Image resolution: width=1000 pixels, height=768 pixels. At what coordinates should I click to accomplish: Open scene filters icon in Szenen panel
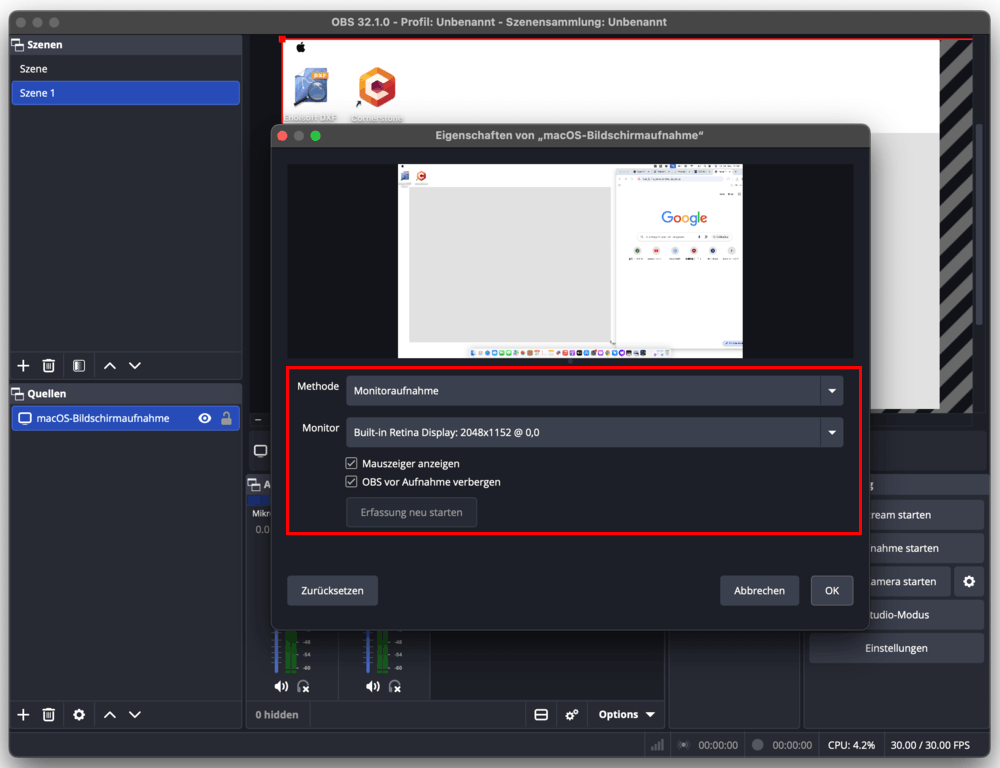(79, 366)
